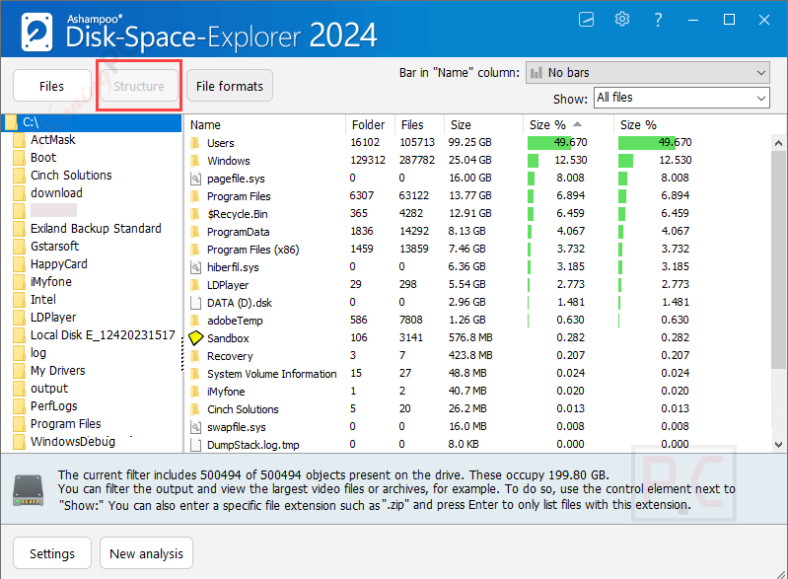Viewport: 788px width, 579px height.
Task: Click the output folder icon in tree
Action: [19, 389]
